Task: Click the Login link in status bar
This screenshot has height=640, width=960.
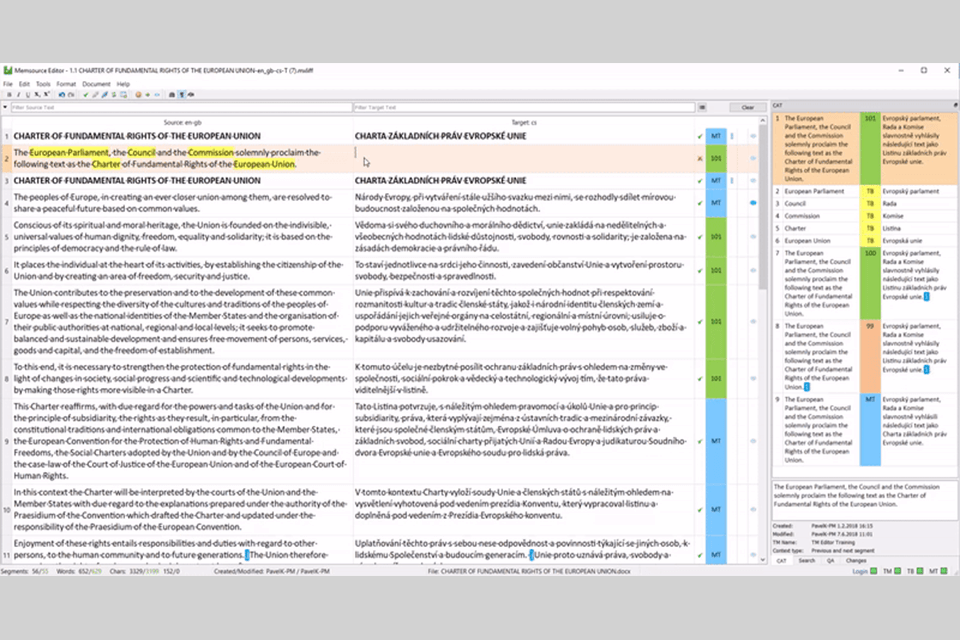Action: click(860, 571)
